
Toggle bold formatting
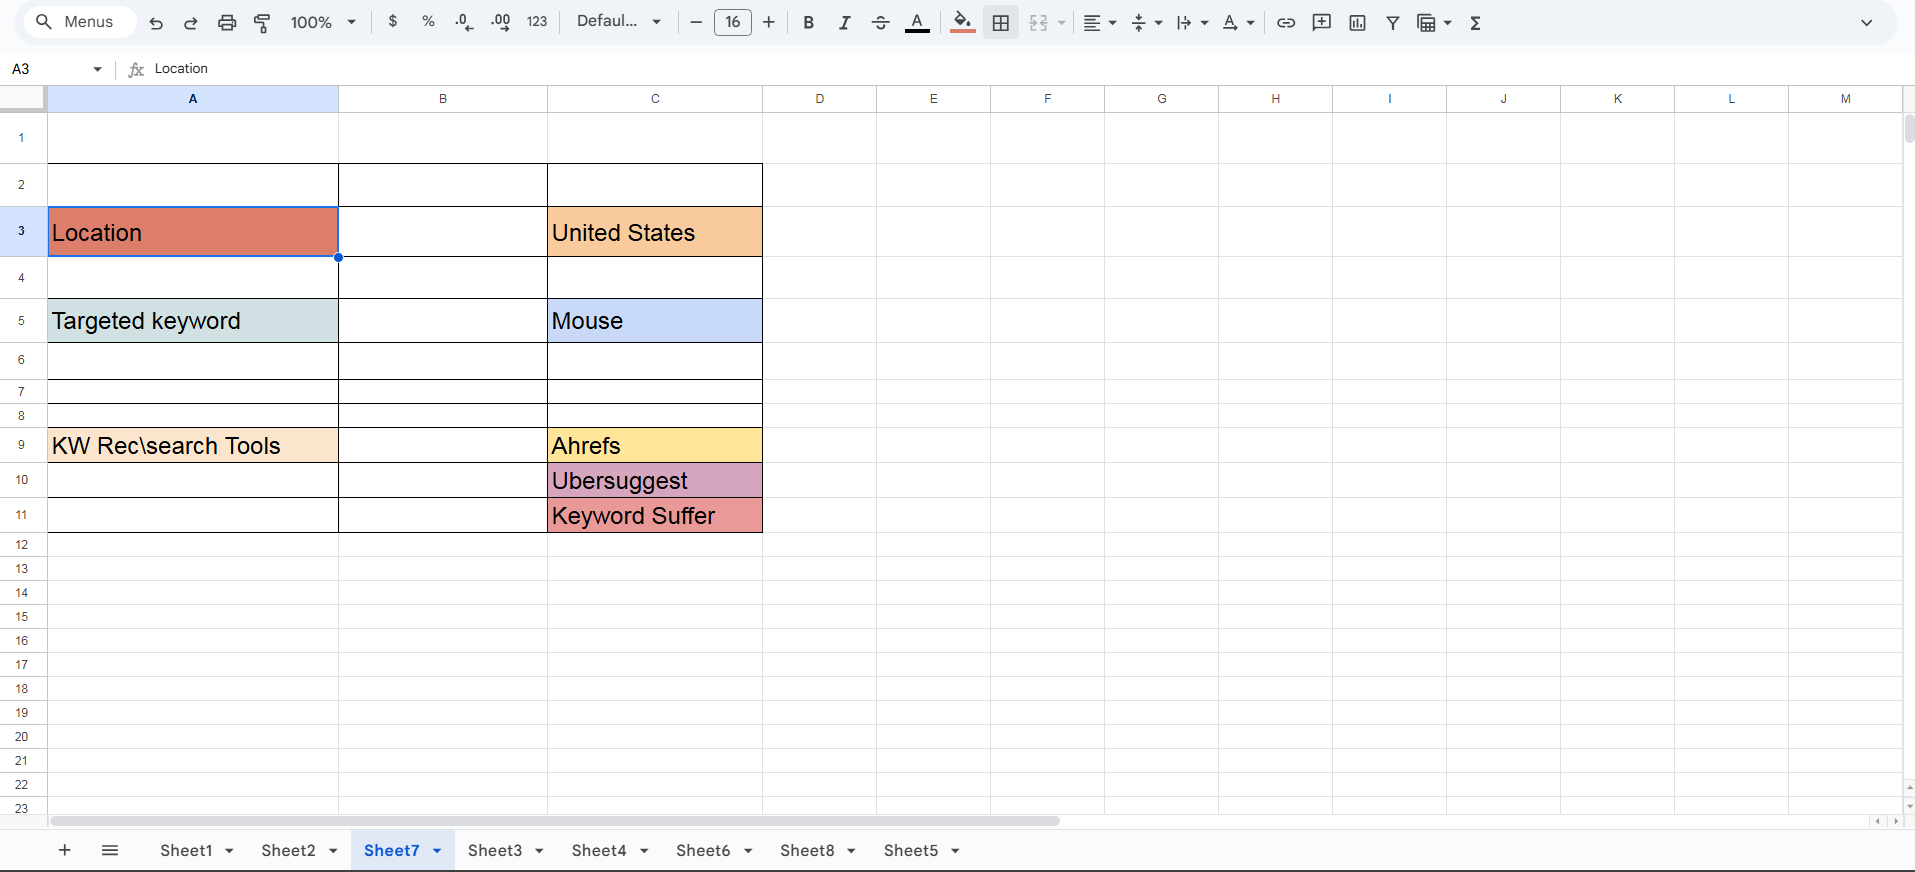point(808,22)
